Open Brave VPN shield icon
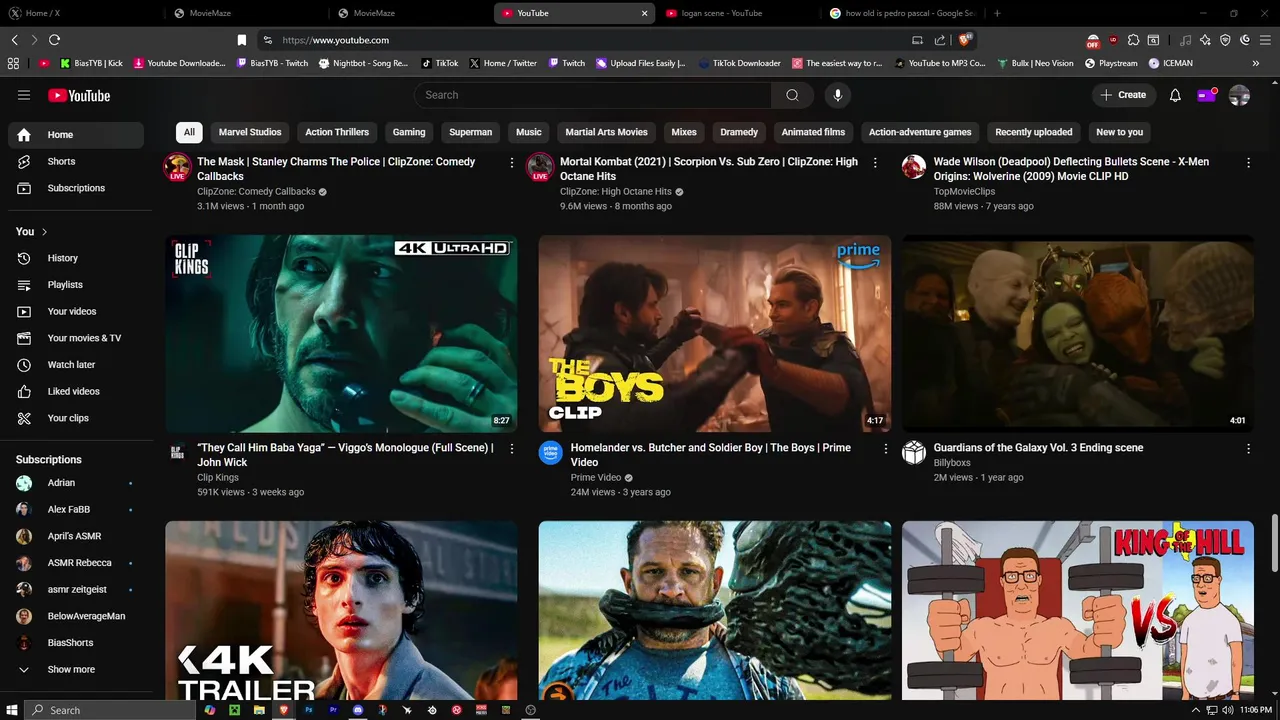Image resolution: width=1280 pixels, height=720 pixels. tap(1225, 40)
